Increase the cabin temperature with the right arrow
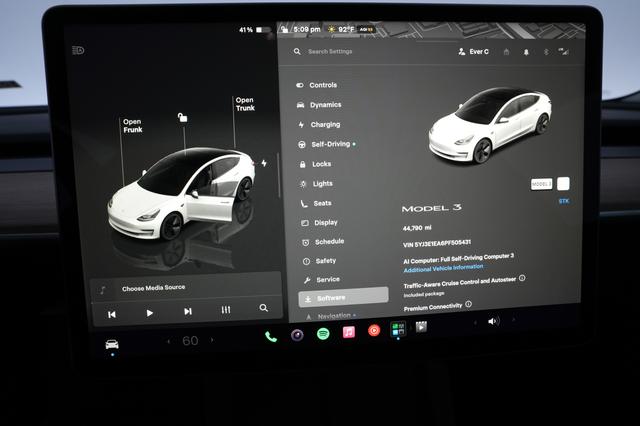This screenshot has height=426, width=640. 212,339
